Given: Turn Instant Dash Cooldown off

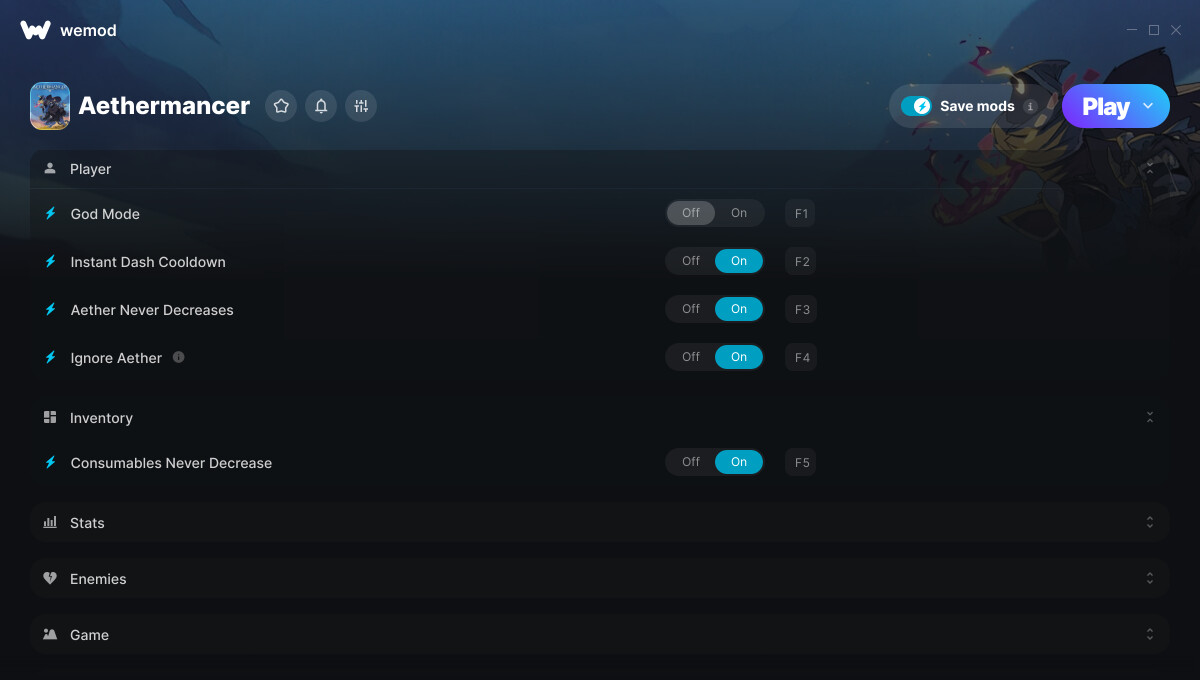Looking at the screenshot, I should (691, 261).
